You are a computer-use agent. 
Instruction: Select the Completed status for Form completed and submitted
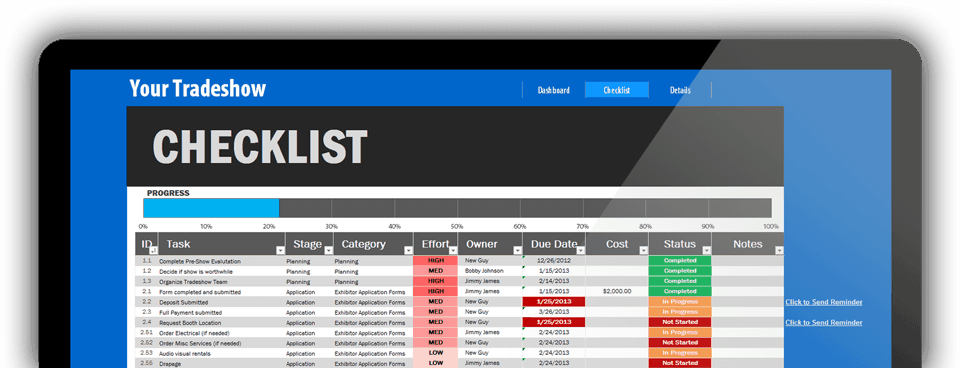point(680,291)
